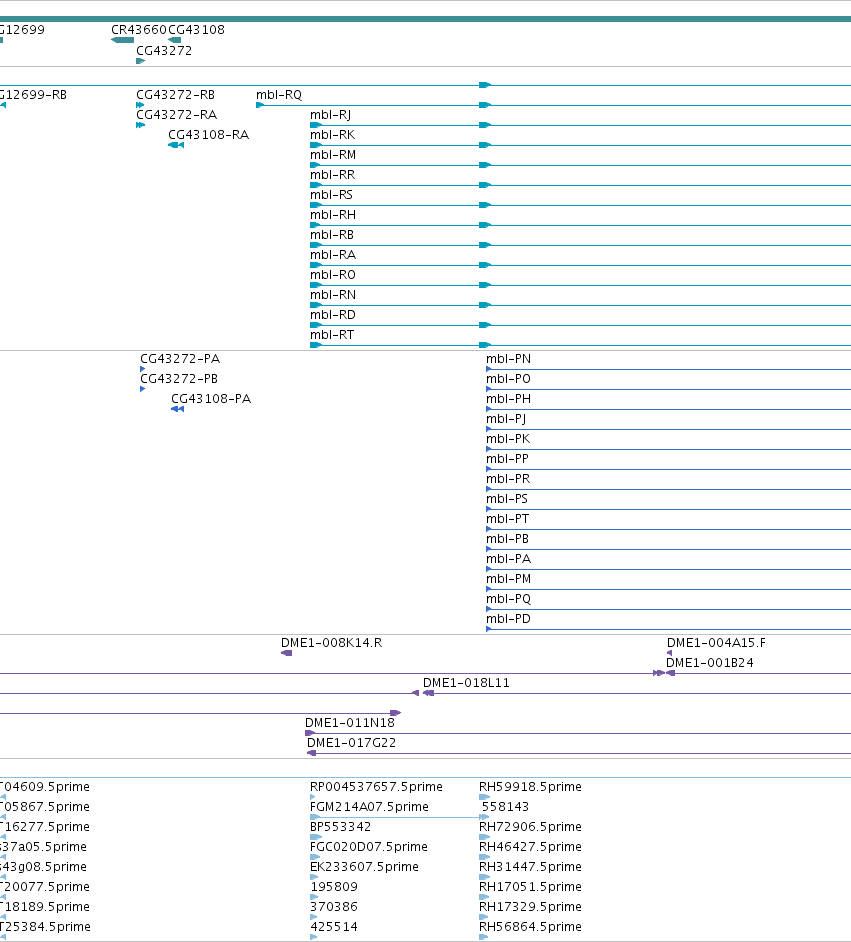Select protein mbl-PK
The height and width of the screenshot is (942, 851).
(508, 439)
